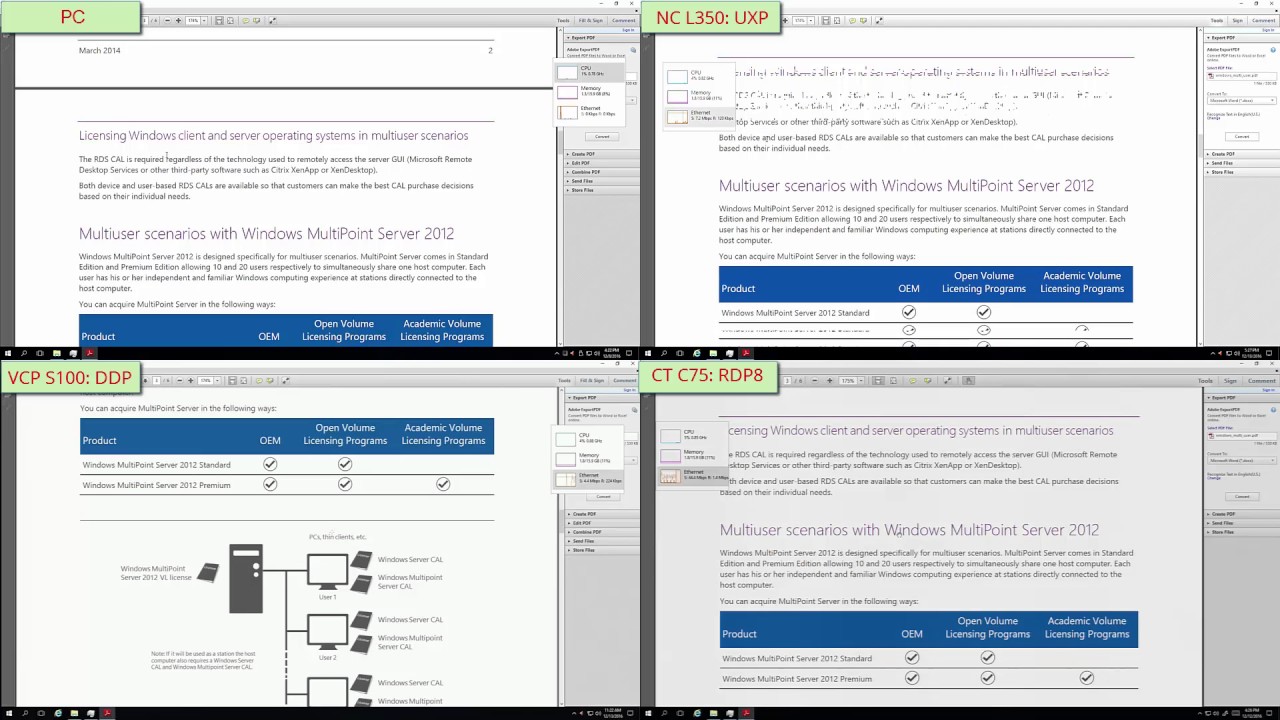Click highlight text icon in CT C75 window
This screenshot has width=1280, height=720.
928,380
